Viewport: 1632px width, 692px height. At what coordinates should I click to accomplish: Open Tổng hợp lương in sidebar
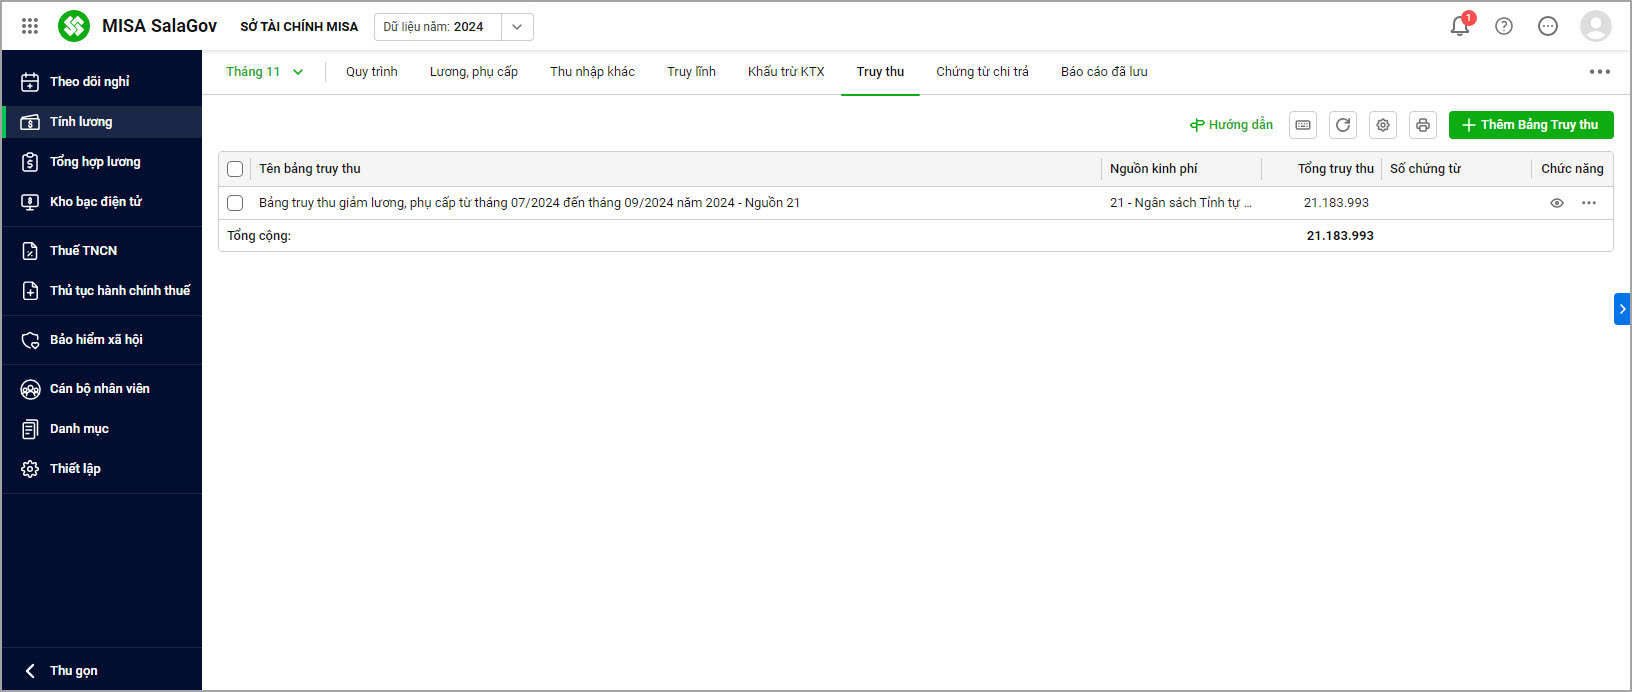click(x=102, y=162)
